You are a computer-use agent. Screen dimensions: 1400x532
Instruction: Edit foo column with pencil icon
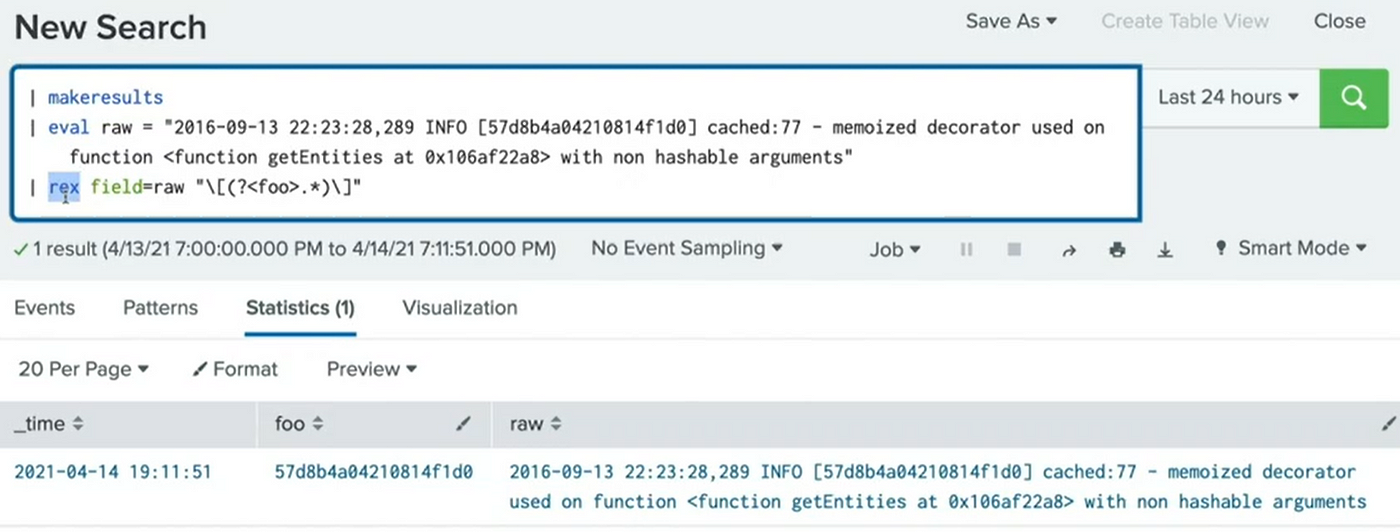[463, 424]
